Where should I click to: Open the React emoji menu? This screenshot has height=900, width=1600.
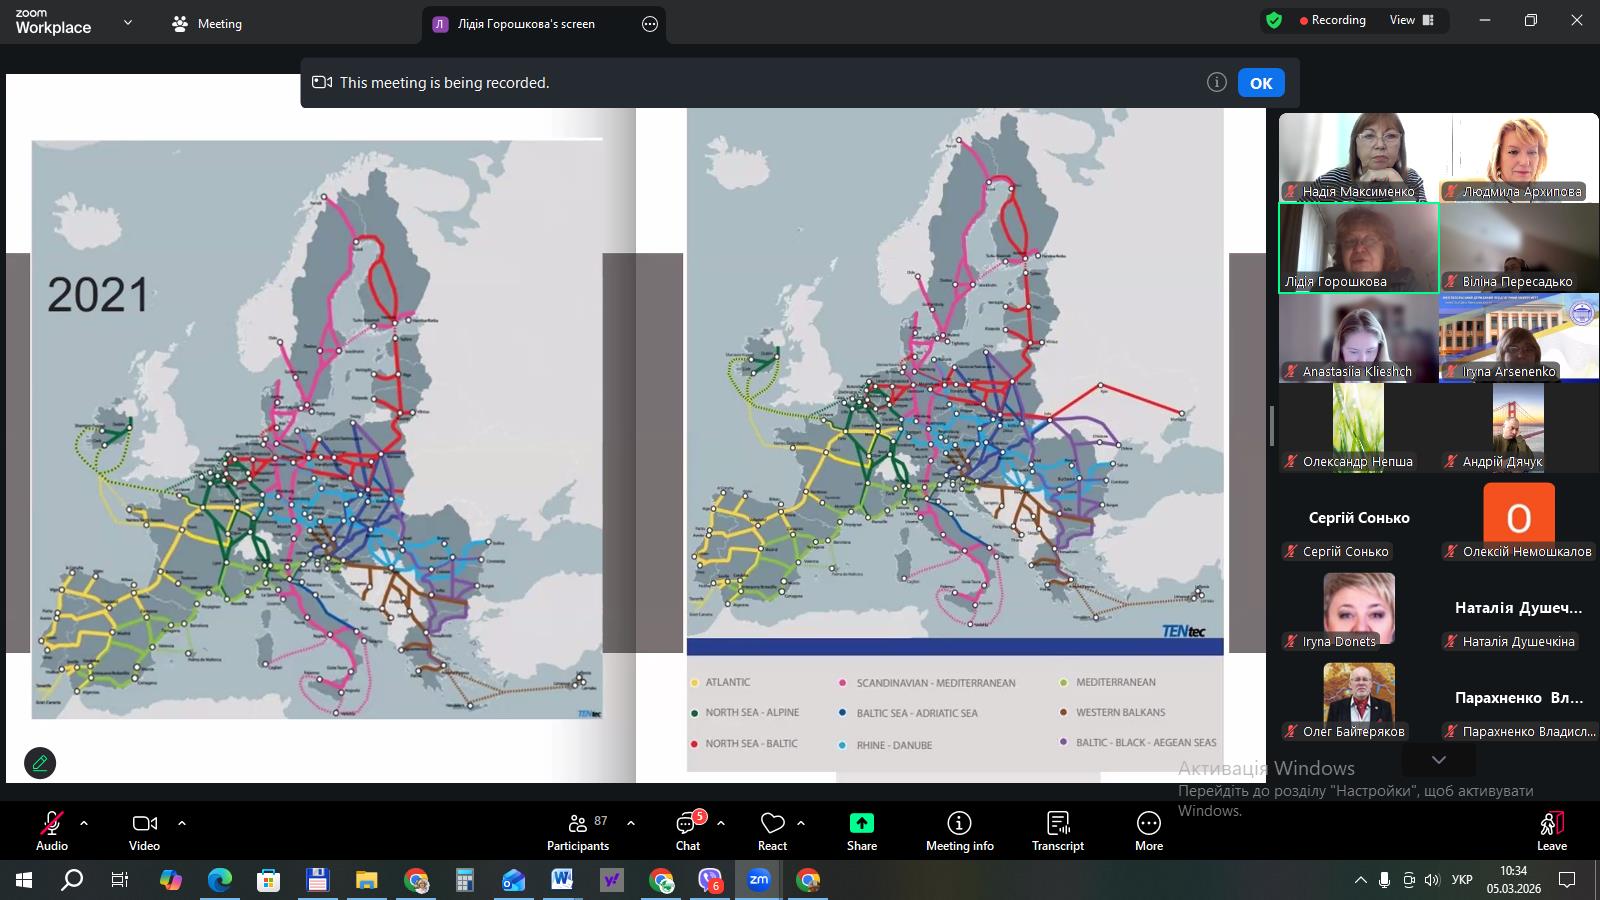coord(772,830)
